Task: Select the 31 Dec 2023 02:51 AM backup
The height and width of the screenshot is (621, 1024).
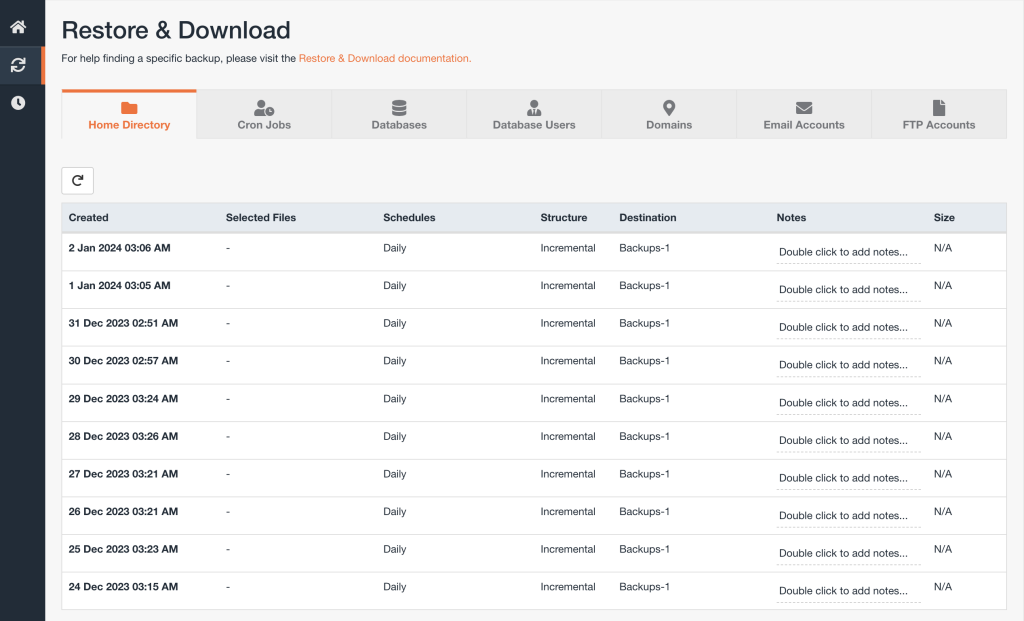Action: [123, 324]
